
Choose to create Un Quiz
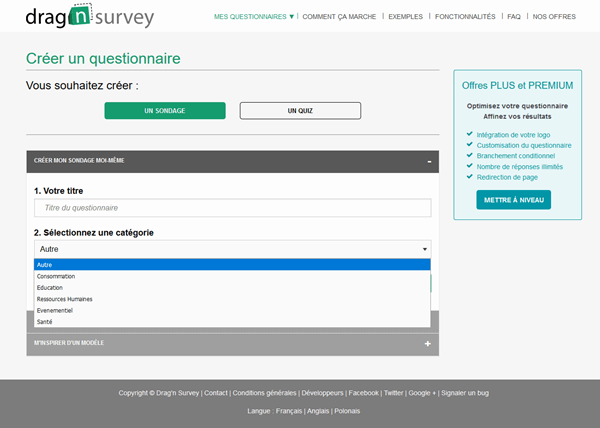300,111
